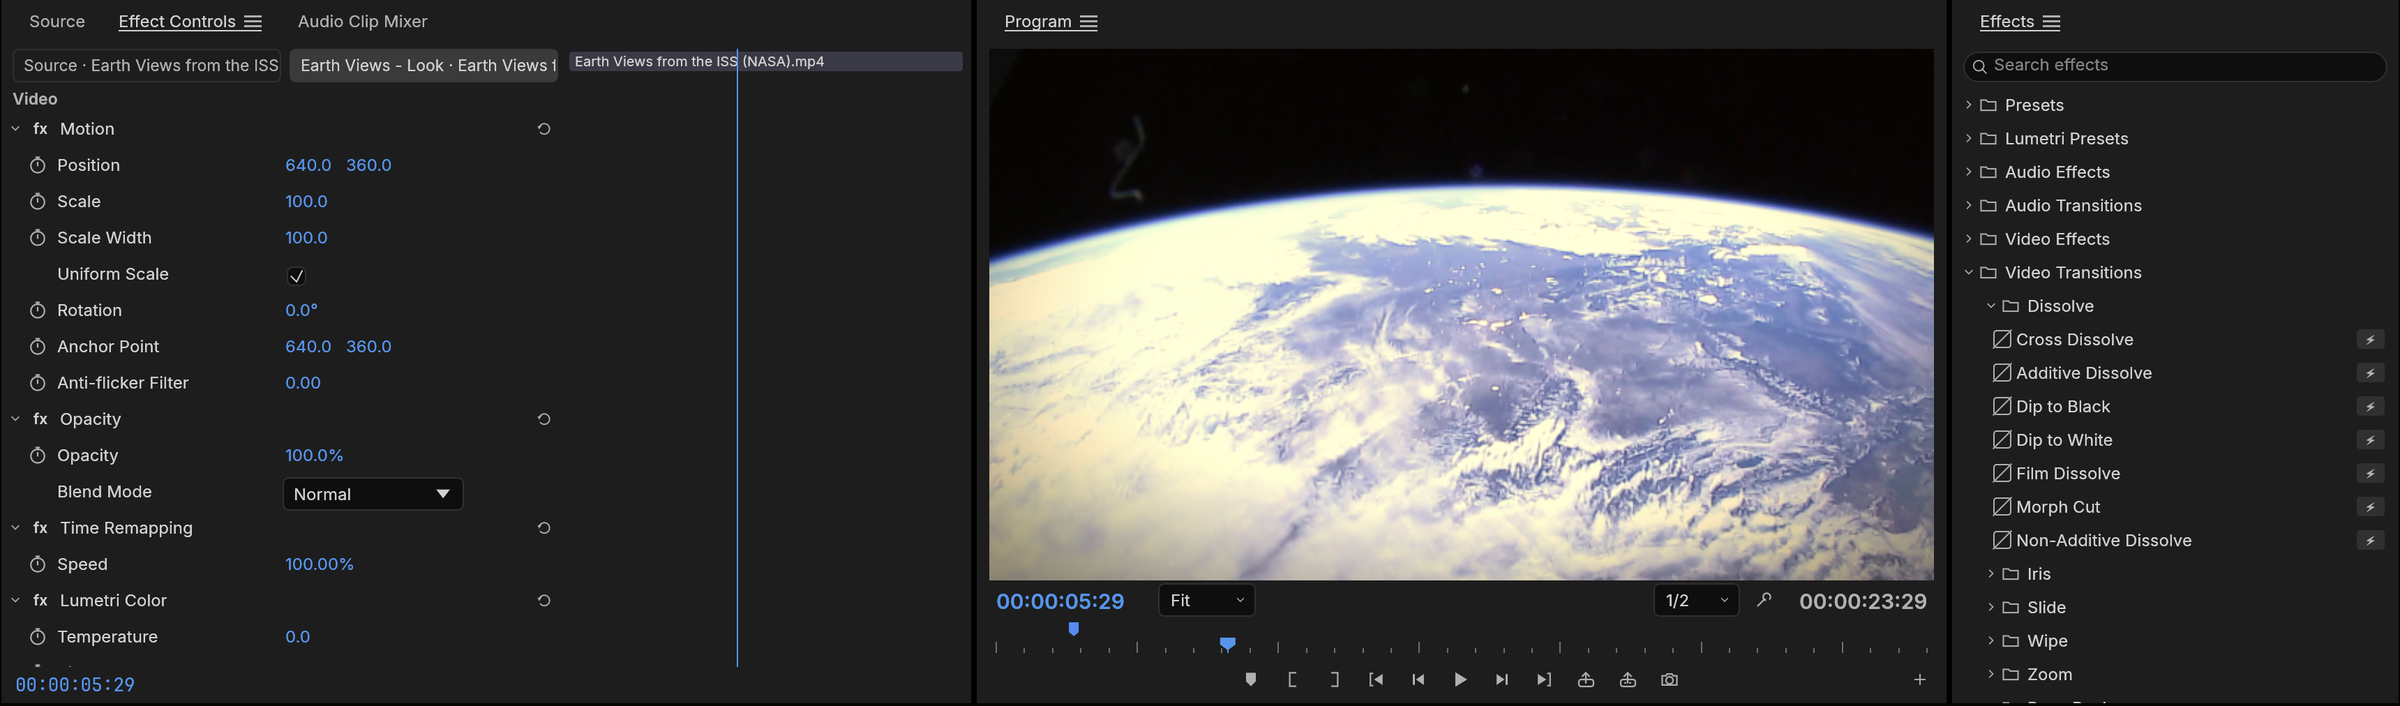
Task: Go to Out point button
Action: [1544, 680]
